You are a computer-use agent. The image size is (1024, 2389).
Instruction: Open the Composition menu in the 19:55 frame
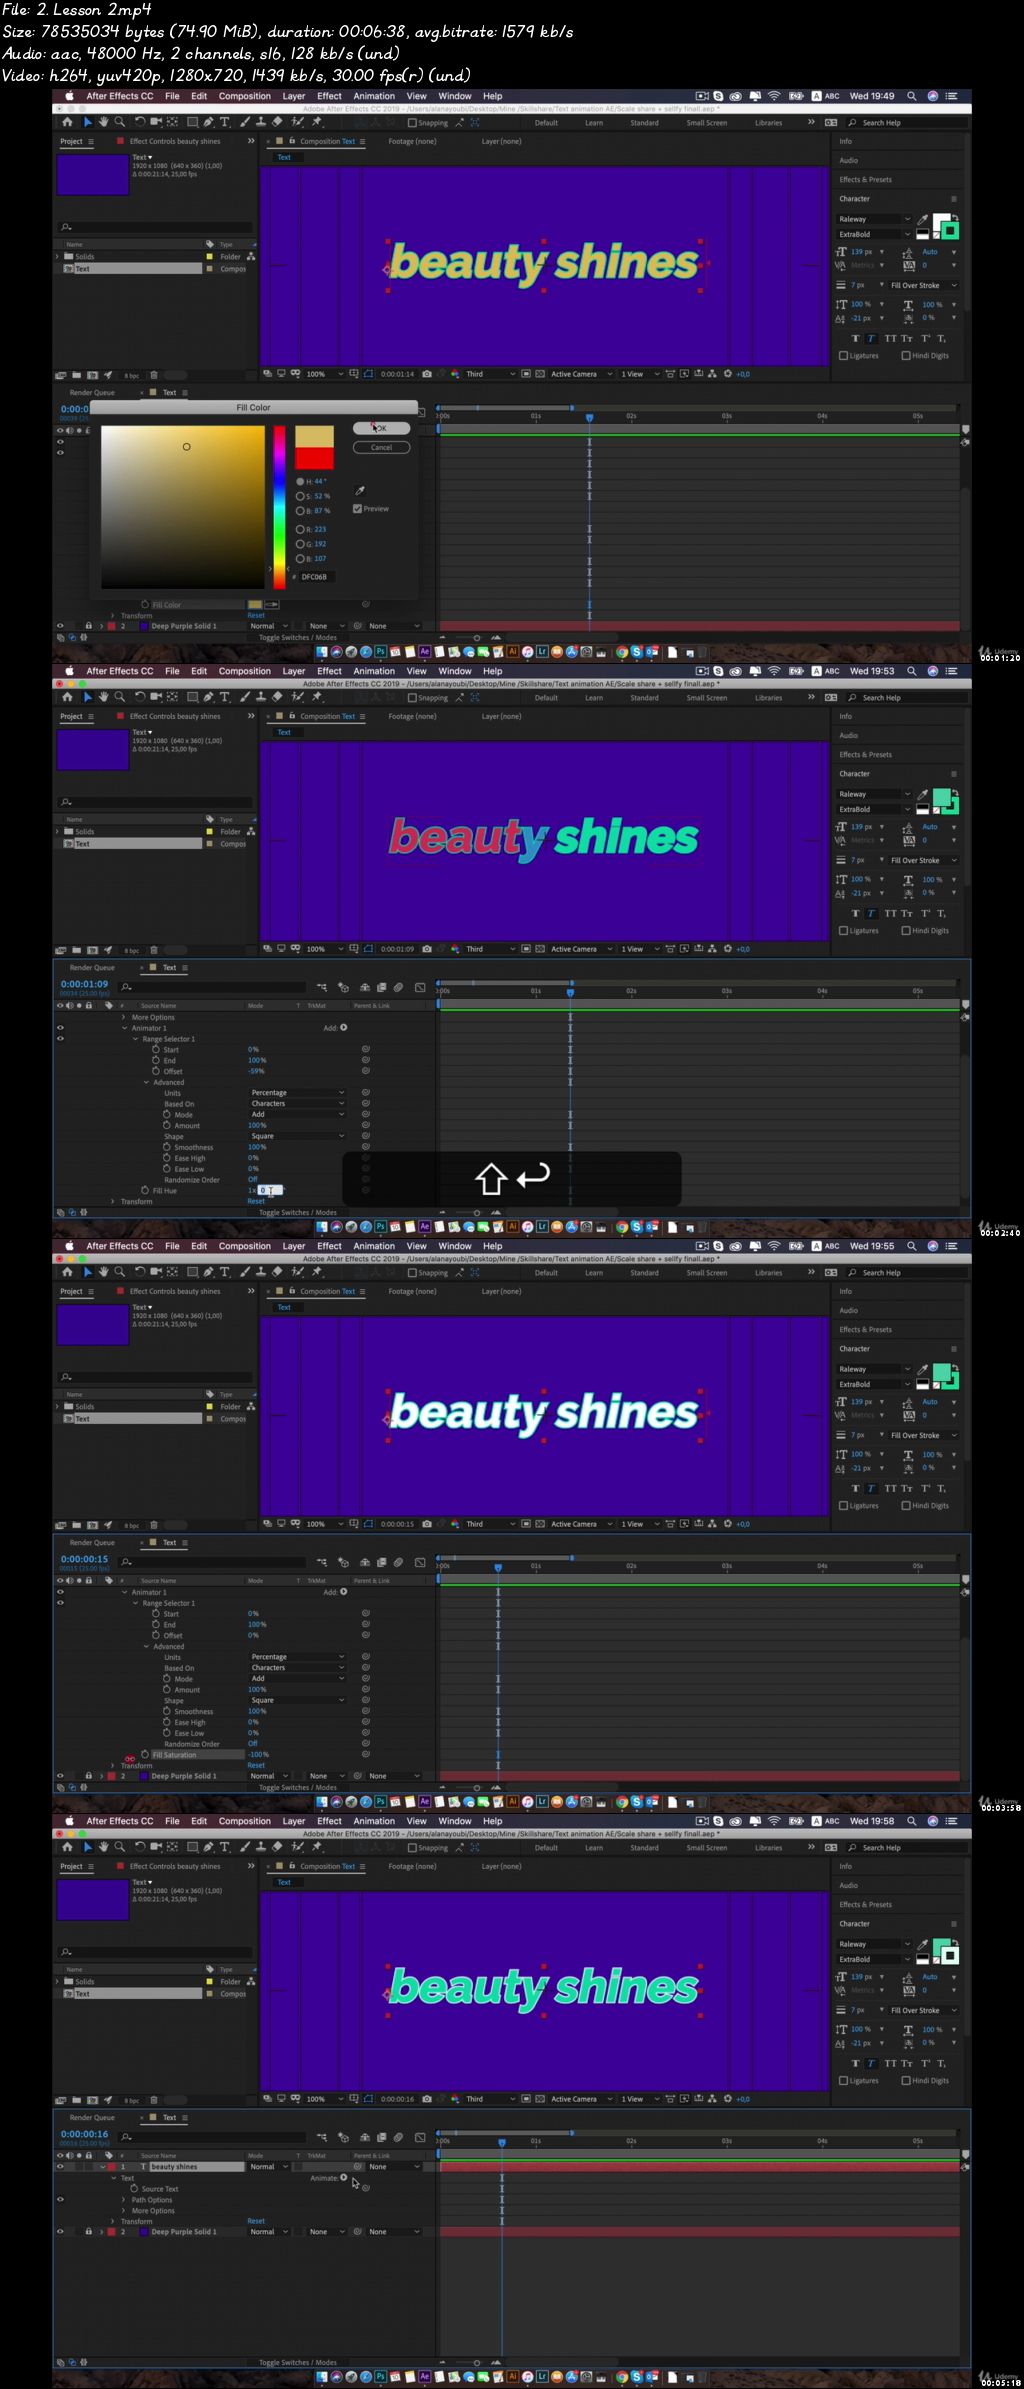(245, 1246)
